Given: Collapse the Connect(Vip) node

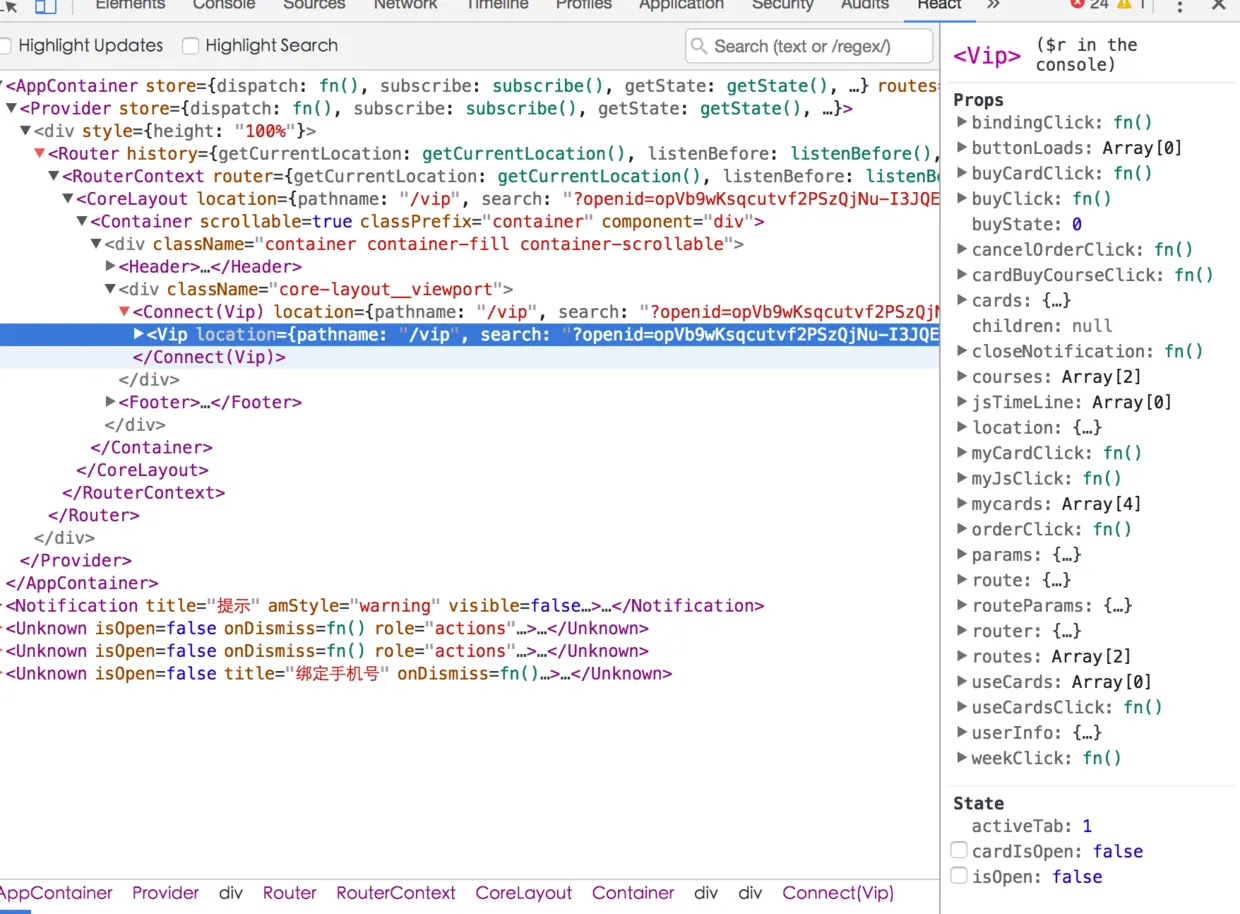Looking at the screenshot, I should tap(125, 312).
